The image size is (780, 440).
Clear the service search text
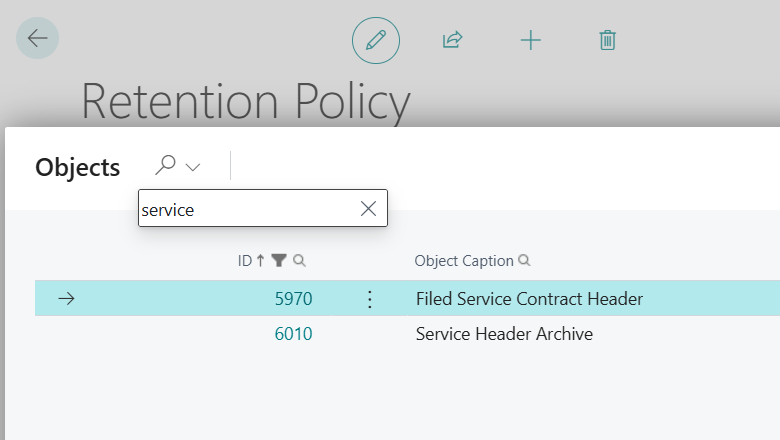pyautogui.click(x=368, y=209)
